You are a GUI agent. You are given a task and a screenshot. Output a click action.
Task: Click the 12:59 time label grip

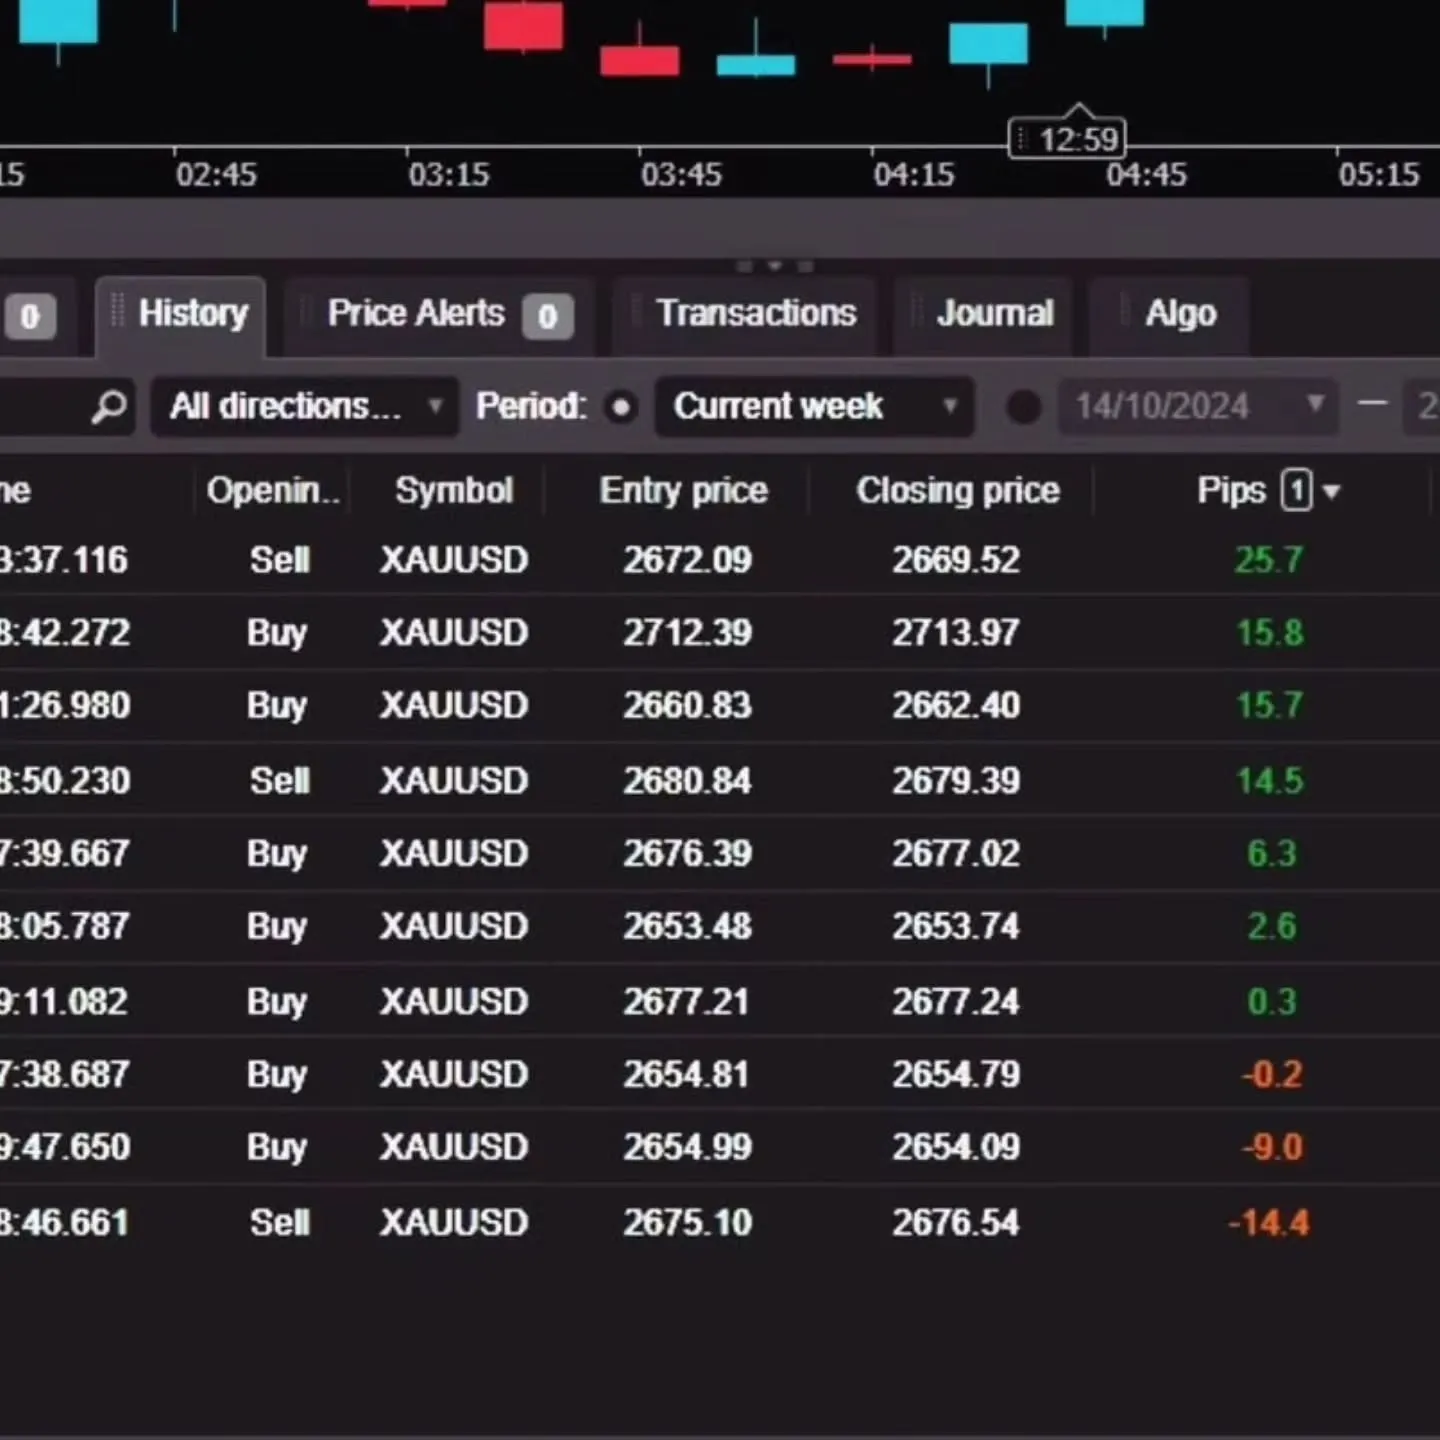1021,139
